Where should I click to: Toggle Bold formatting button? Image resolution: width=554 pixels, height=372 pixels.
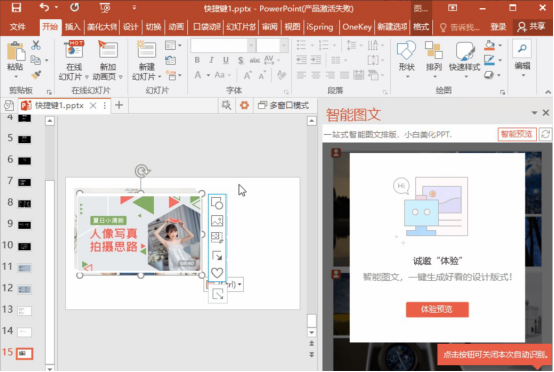pos(197,60)
